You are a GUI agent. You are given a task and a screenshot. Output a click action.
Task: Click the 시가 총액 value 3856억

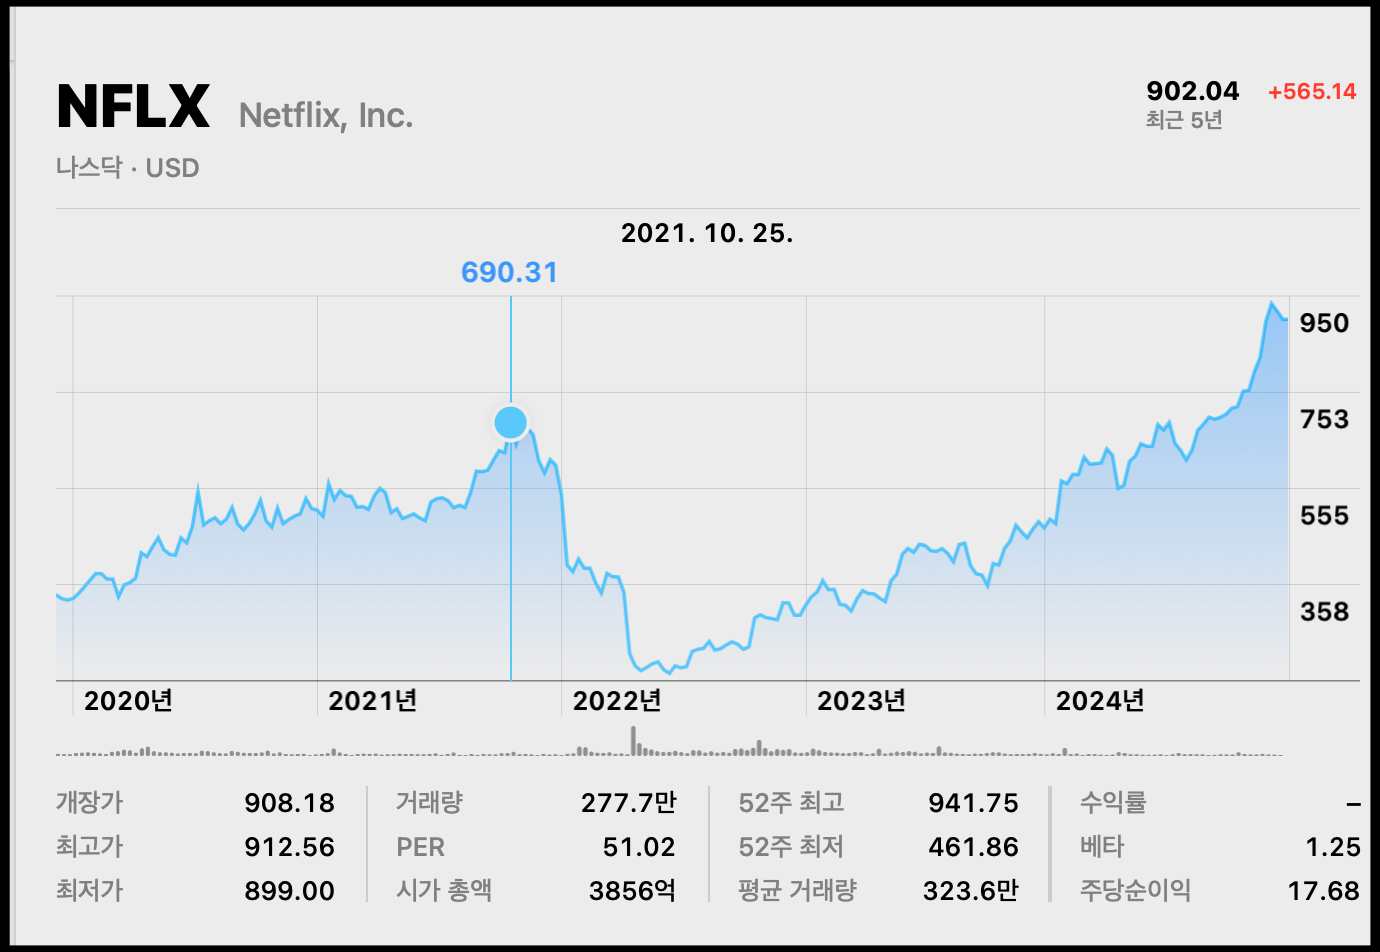pos(632,891)
